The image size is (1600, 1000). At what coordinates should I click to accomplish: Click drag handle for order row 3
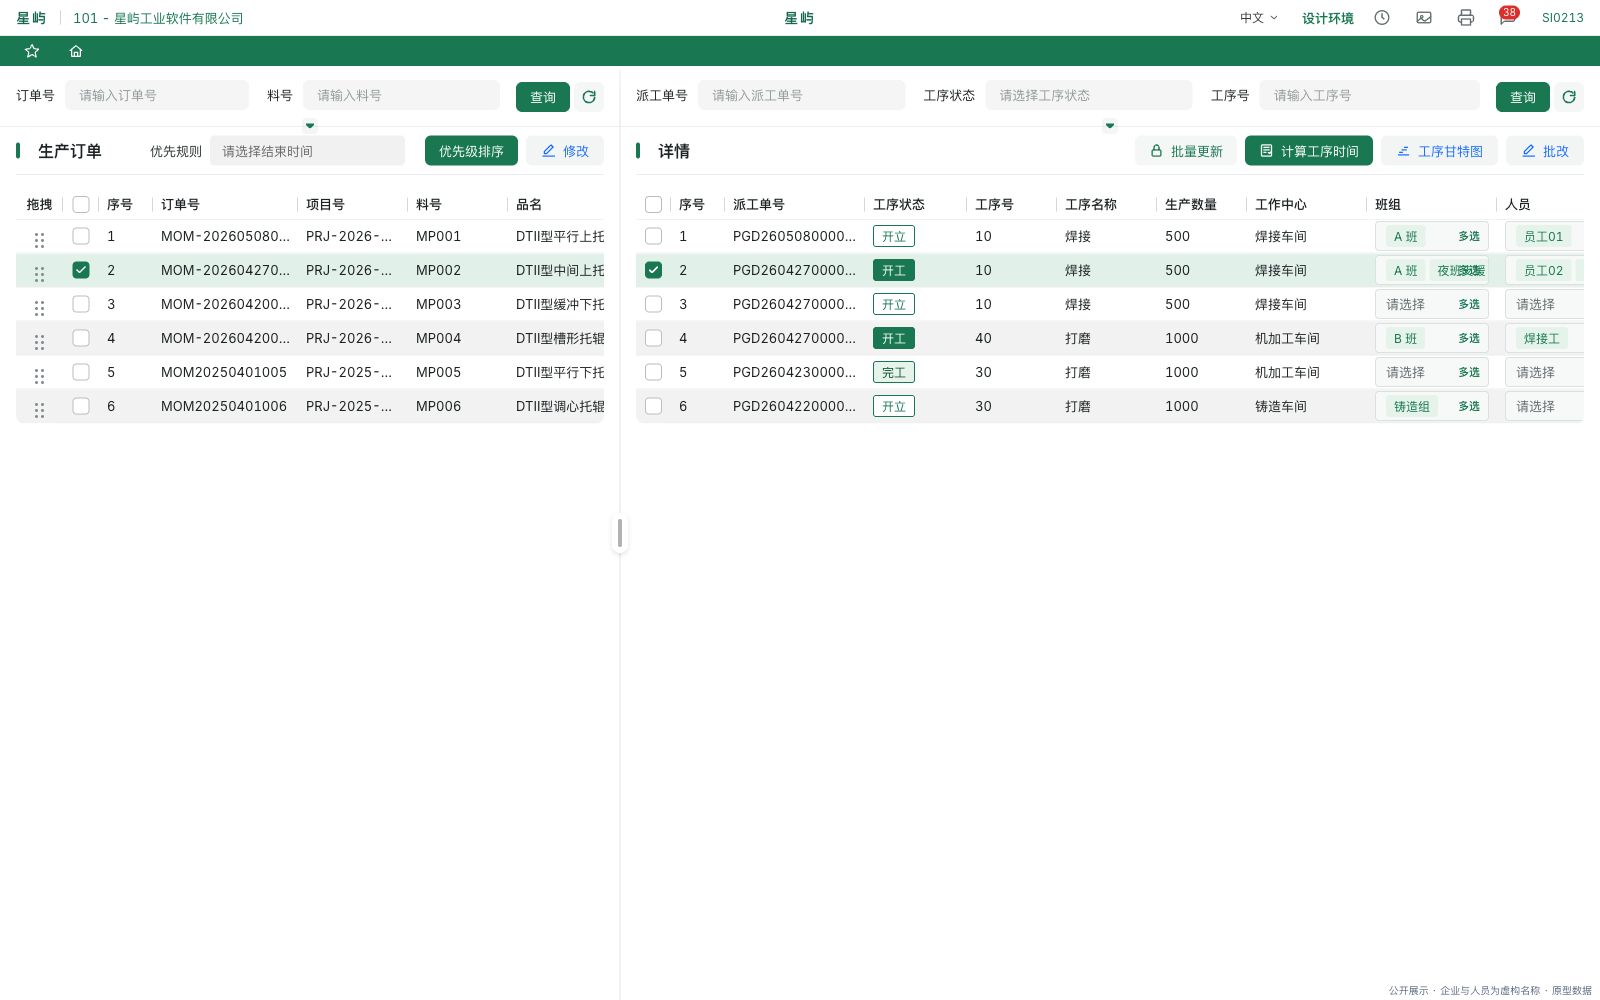click(x=39, y=308)
